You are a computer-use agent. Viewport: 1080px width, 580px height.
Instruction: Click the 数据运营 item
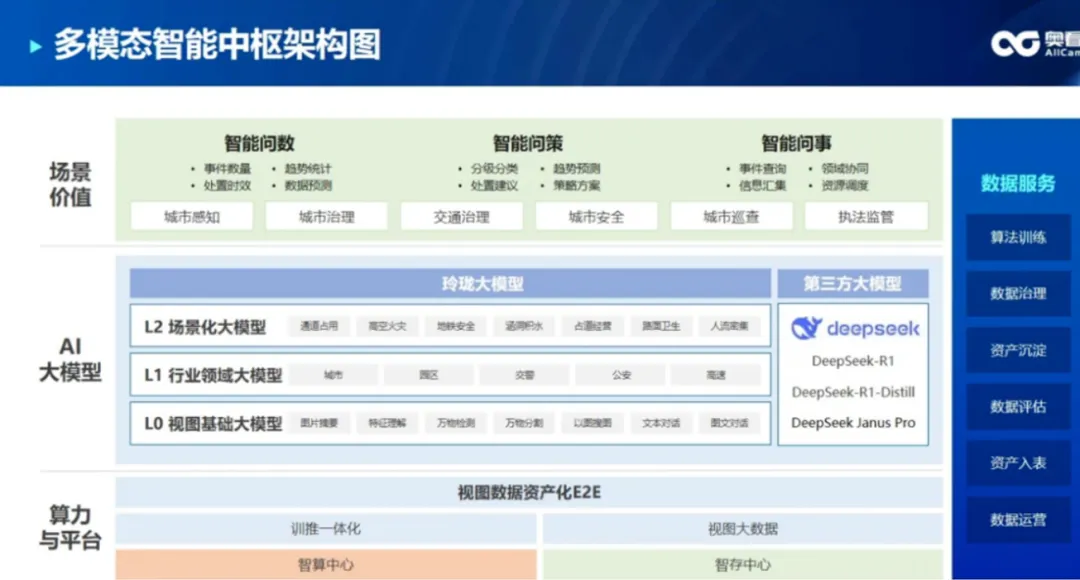(x=1018, y=520)
